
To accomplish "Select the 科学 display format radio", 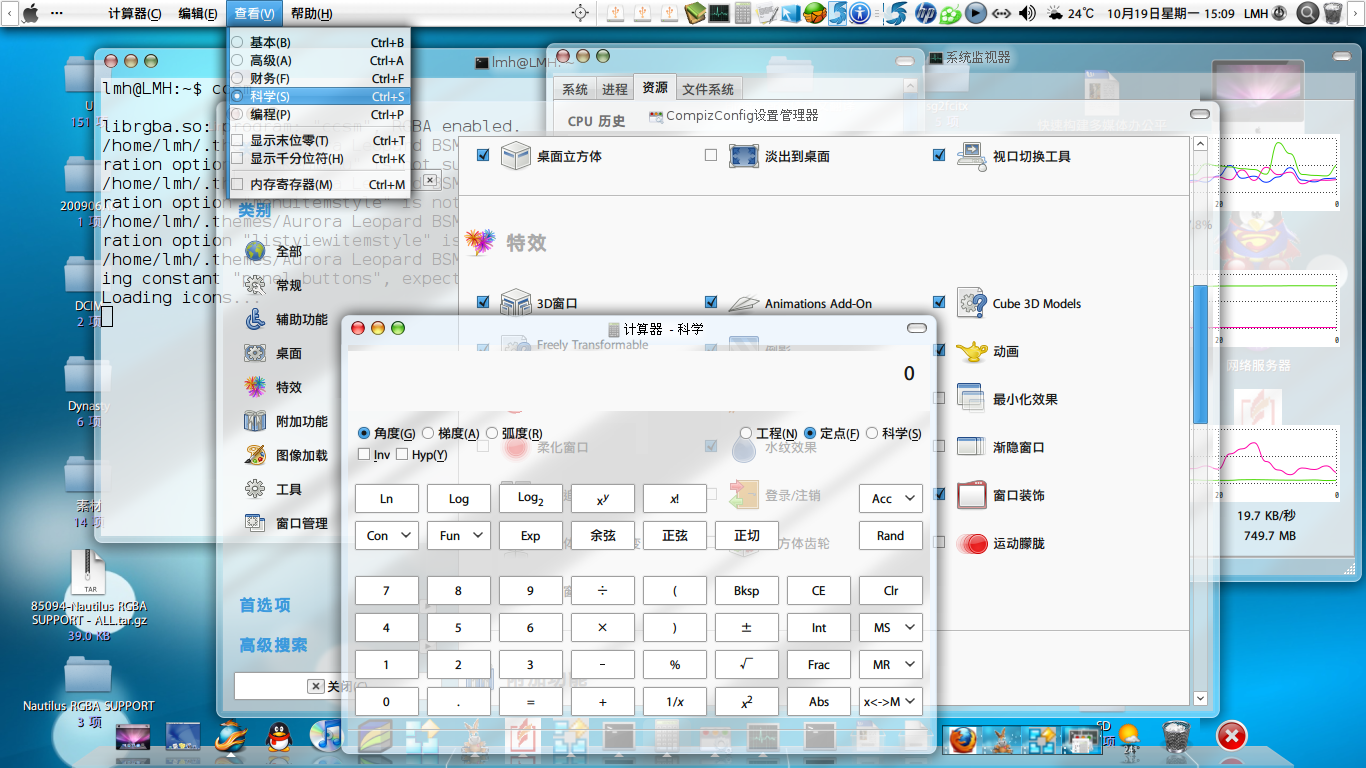I will 872,433.
